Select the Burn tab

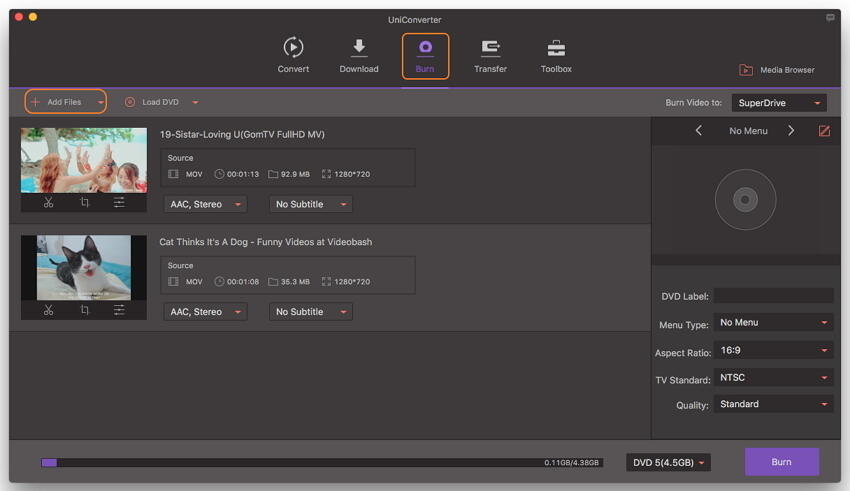(425, 56)
